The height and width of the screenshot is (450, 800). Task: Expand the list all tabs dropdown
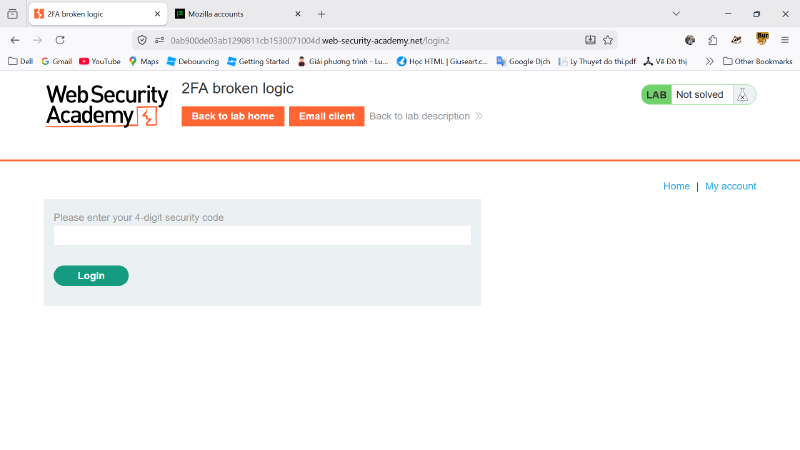(676, 14)
